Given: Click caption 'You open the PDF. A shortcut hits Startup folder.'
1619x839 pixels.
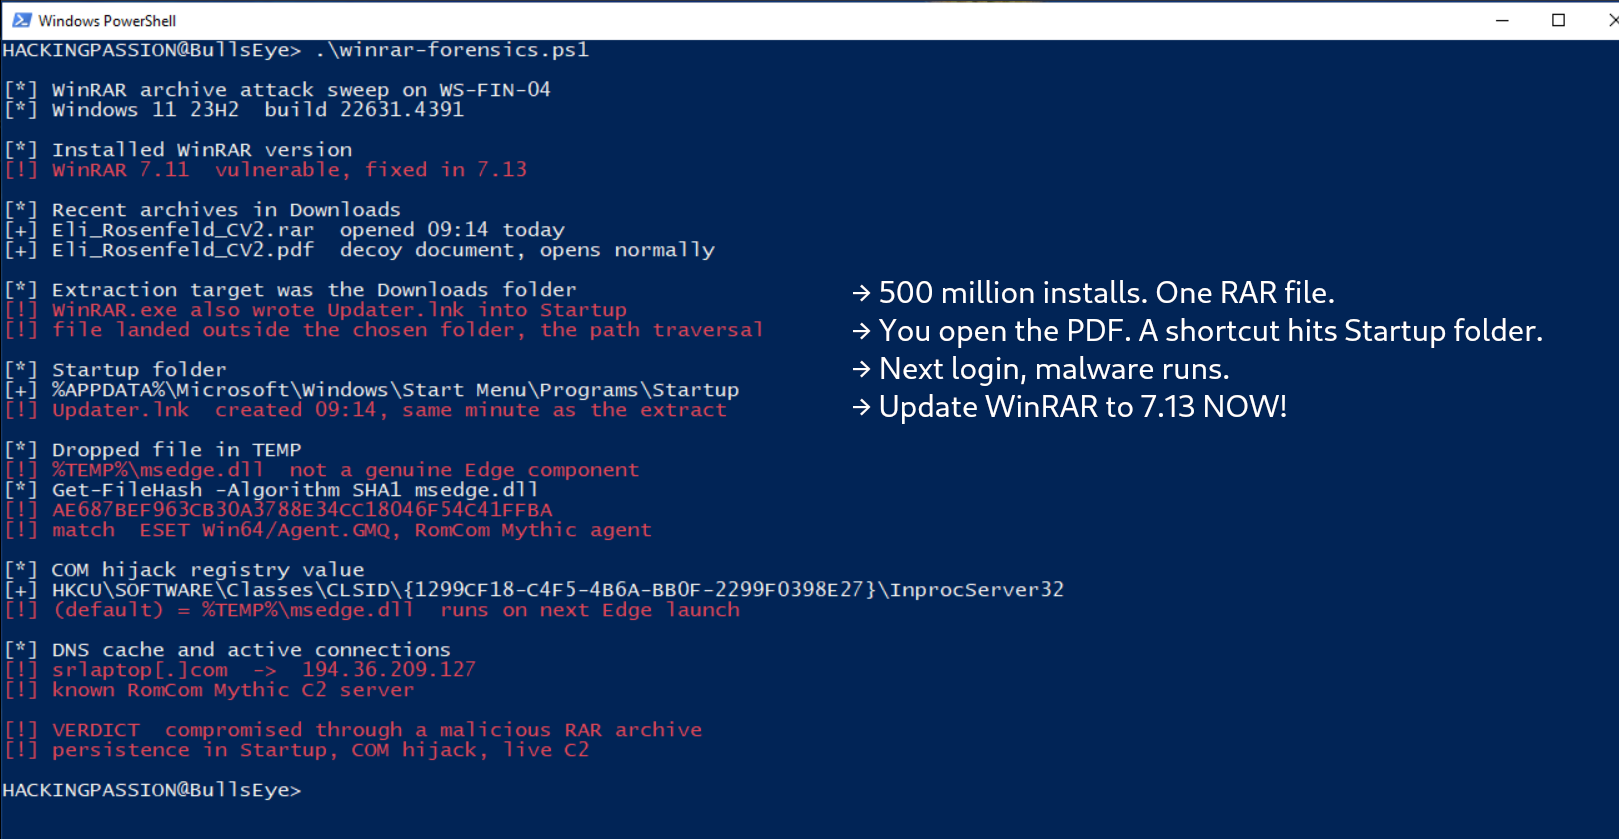Looking at the screenshot, I should (x=1211, y=331).
